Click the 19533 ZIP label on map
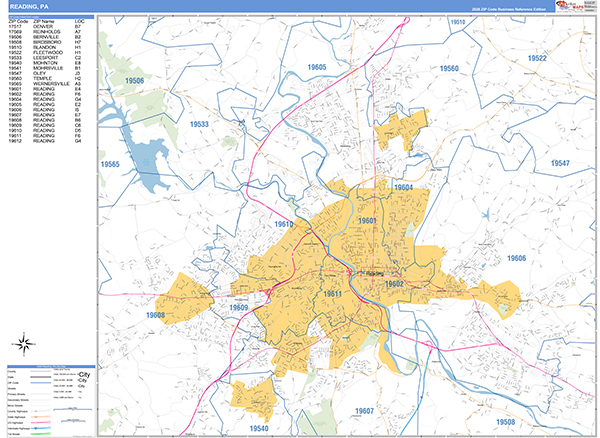Screen dimensions: 600x438 pyautogui.click(x=199, y=125)
